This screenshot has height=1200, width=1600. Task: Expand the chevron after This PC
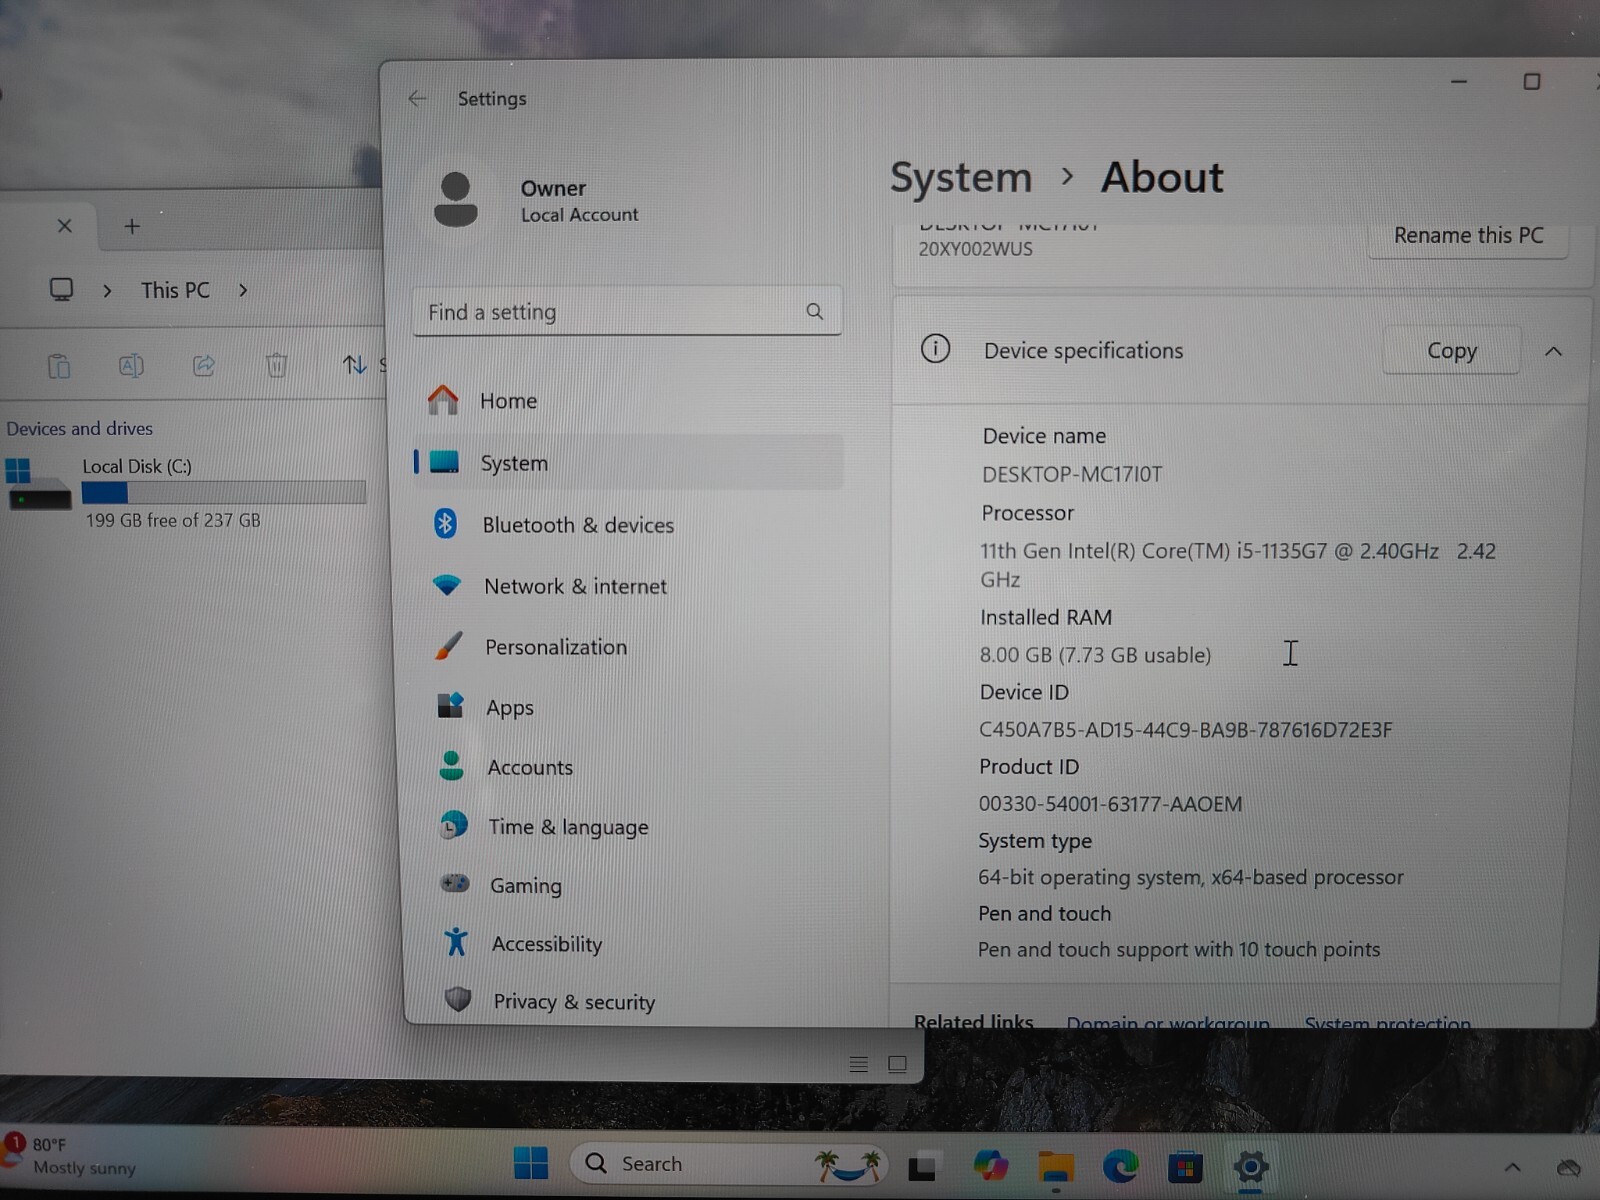pos(243,290)
